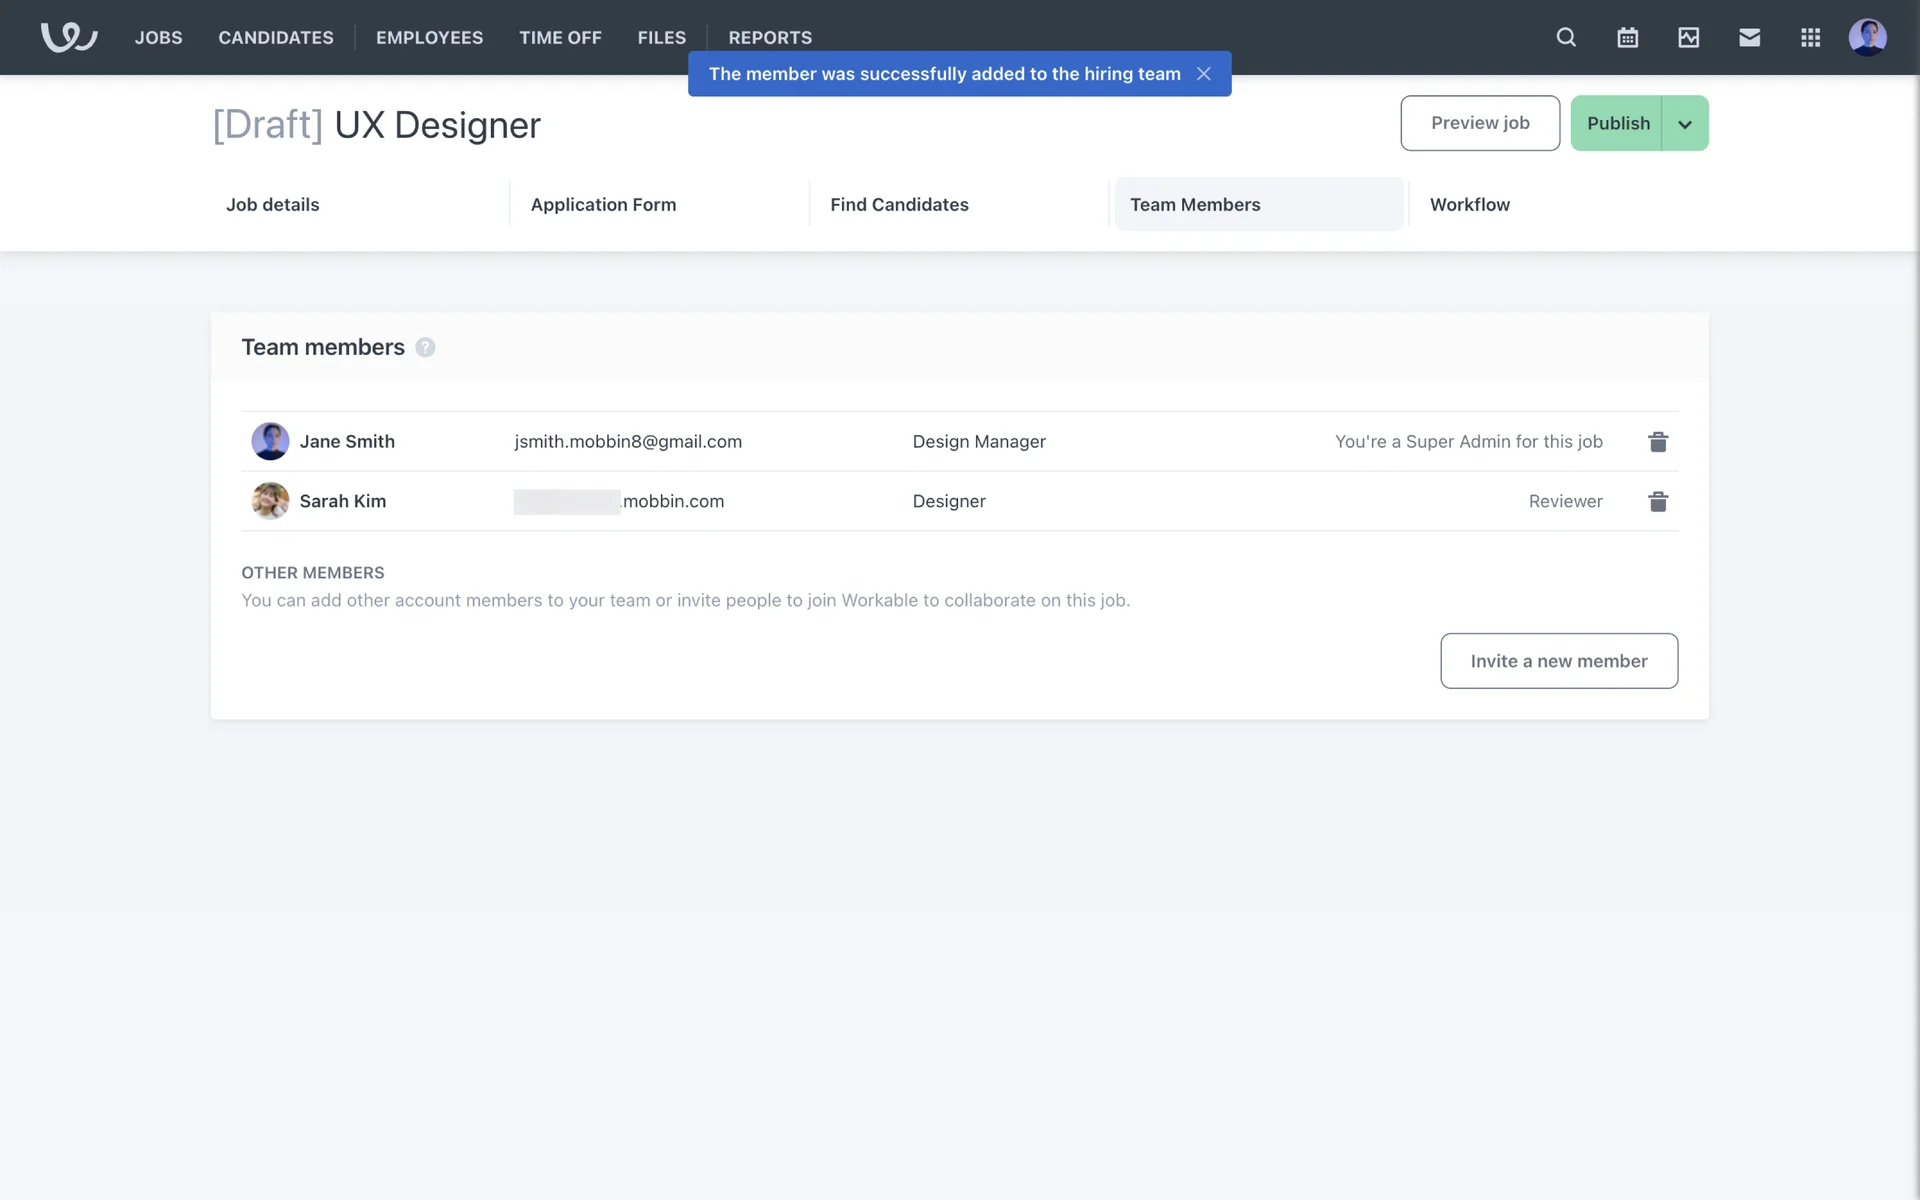Open the Candidates menu item
This screenshot has height=1200, width=1920.
276,37
